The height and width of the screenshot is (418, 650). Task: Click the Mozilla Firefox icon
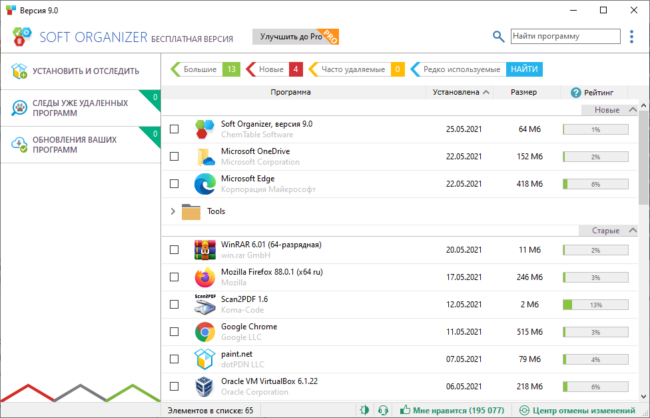[x=205, y=277]
